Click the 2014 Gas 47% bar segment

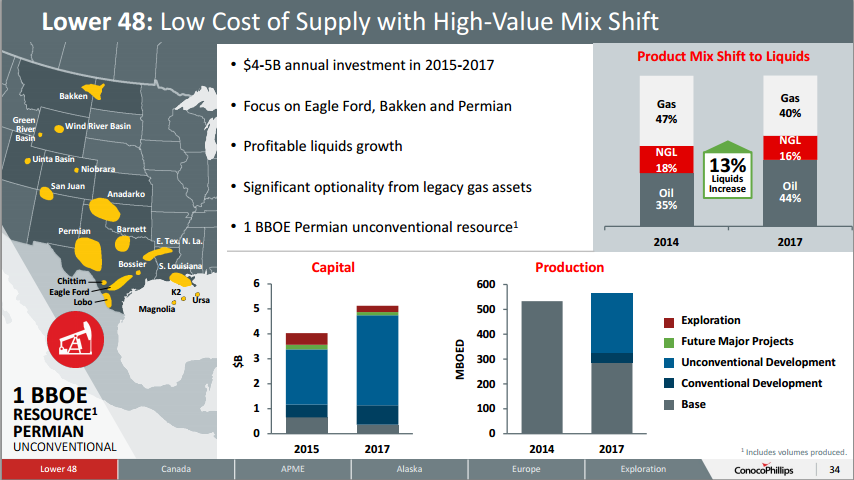click(x=666, y=111)
